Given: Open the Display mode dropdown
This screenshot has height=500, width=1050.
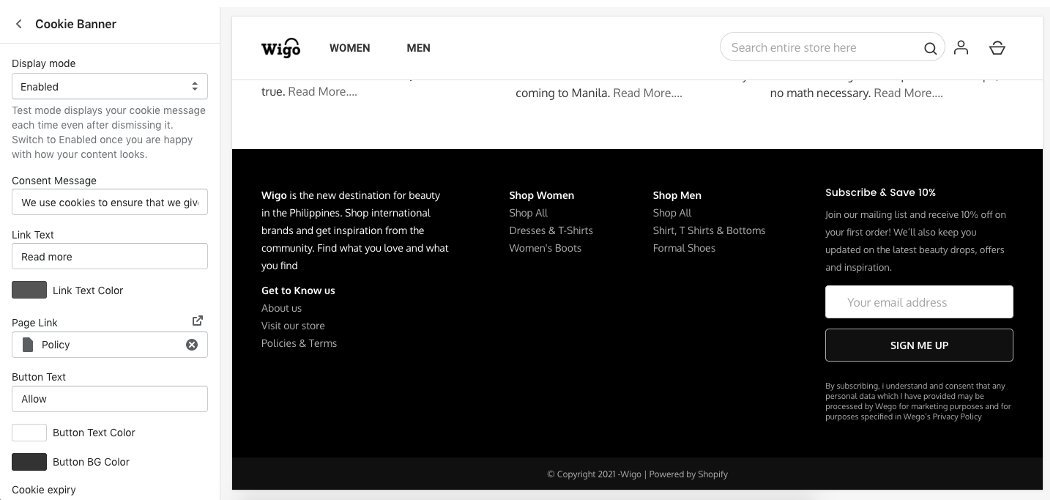Looking at the screenshot, I should [x=109, y=86].
